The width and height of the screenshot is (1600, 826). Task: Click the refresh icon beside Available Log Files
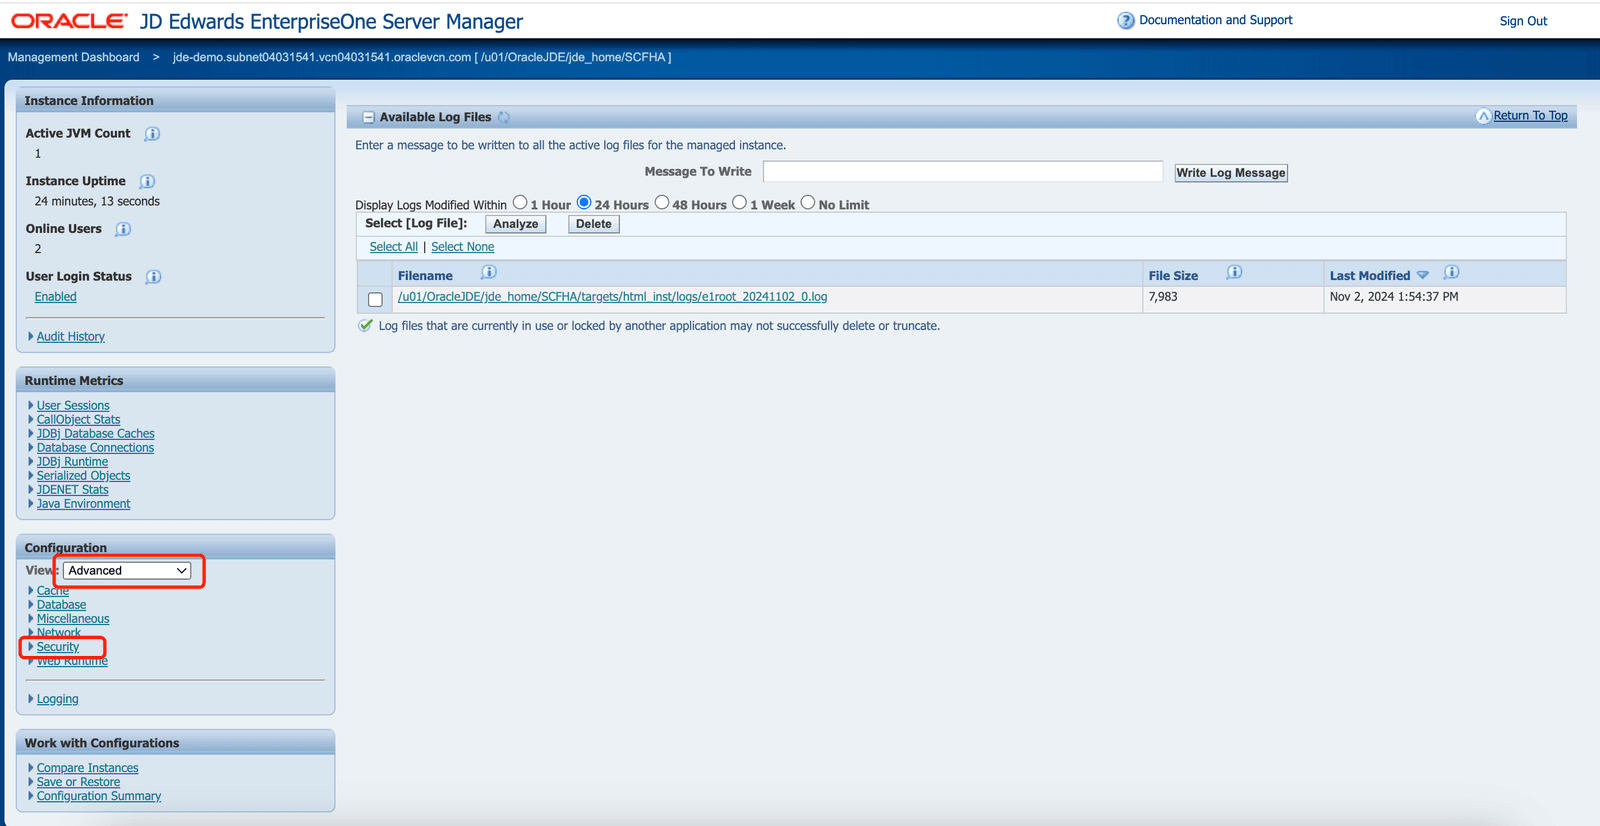(x=504, y=117)
